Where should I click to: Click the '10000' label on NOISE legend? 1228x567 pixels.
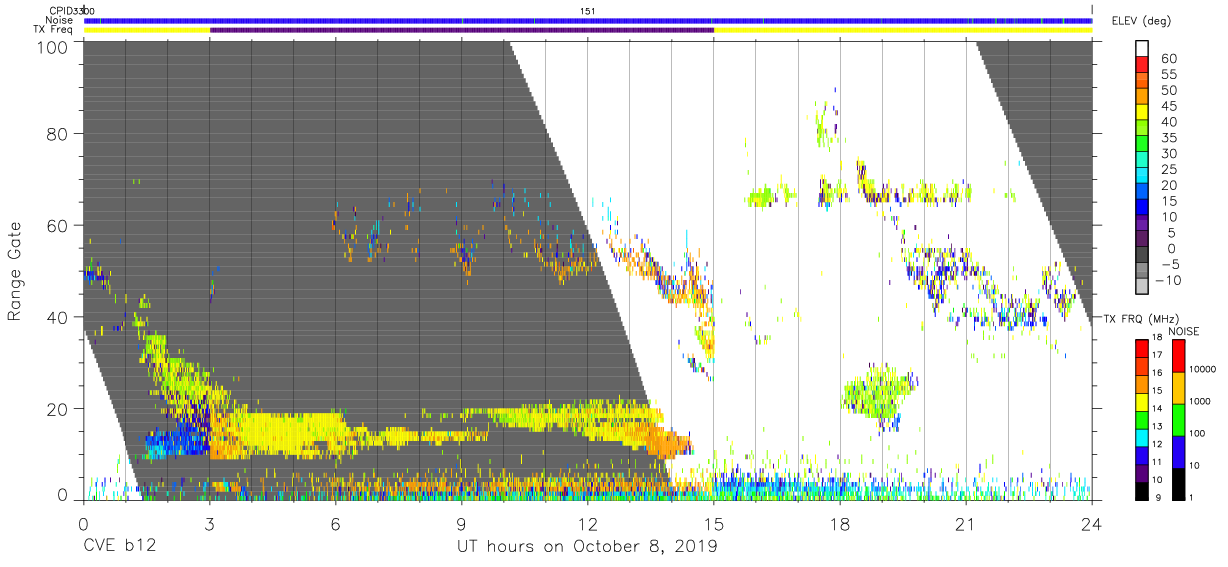click(1203, 370)
